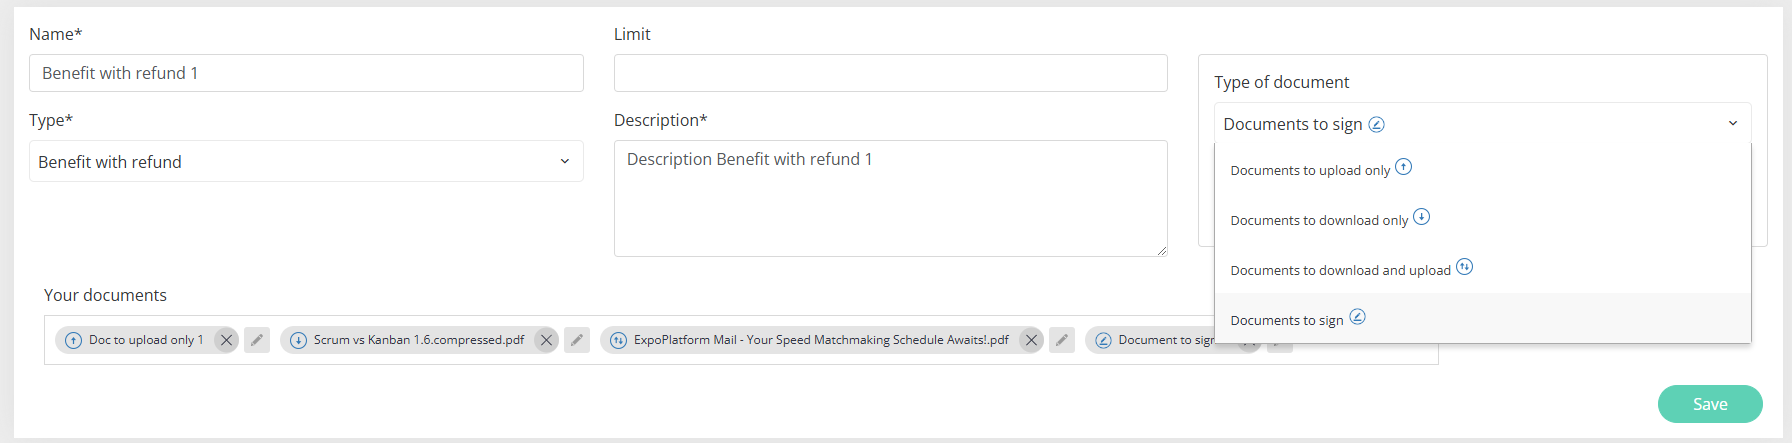This screenshot has width=1792, height=443.
Task: Open the Type 'Benefit with refund' dropdown
Action: [306, 162]
